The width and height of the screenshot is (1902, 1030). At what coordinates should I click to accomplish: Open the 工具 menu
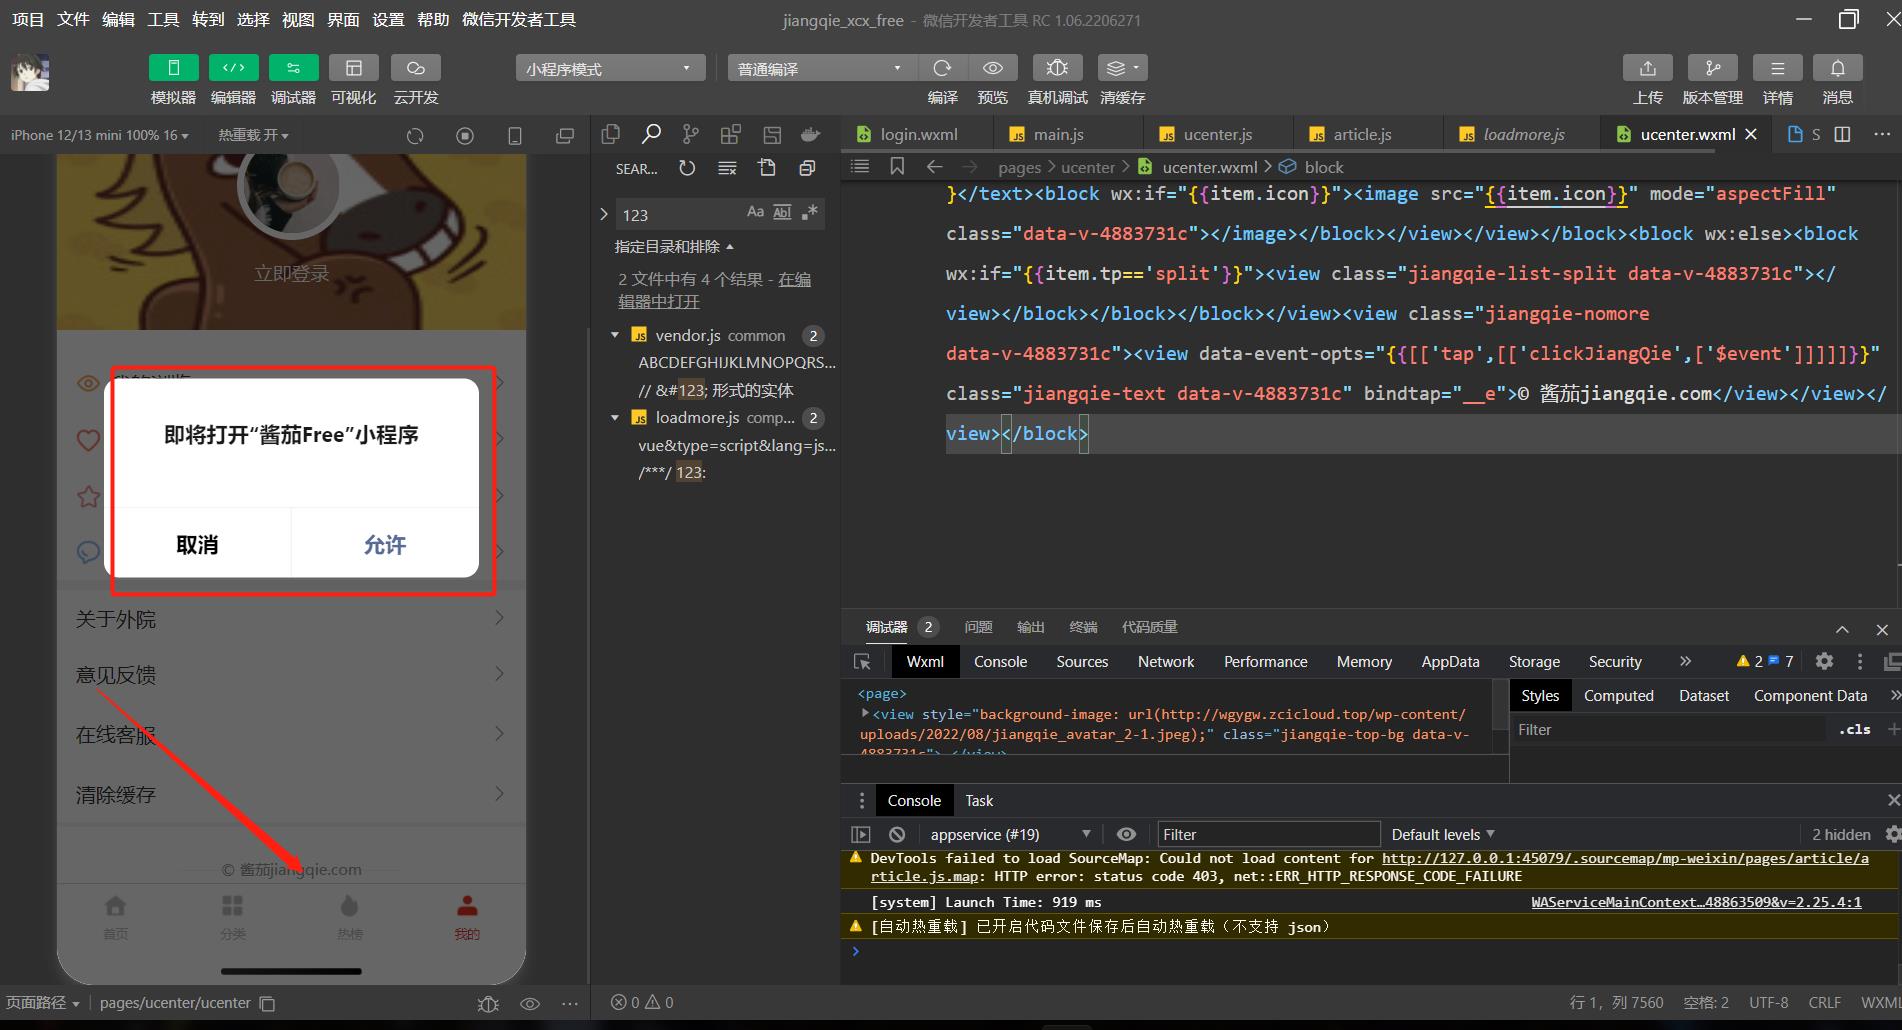(163, 20)
